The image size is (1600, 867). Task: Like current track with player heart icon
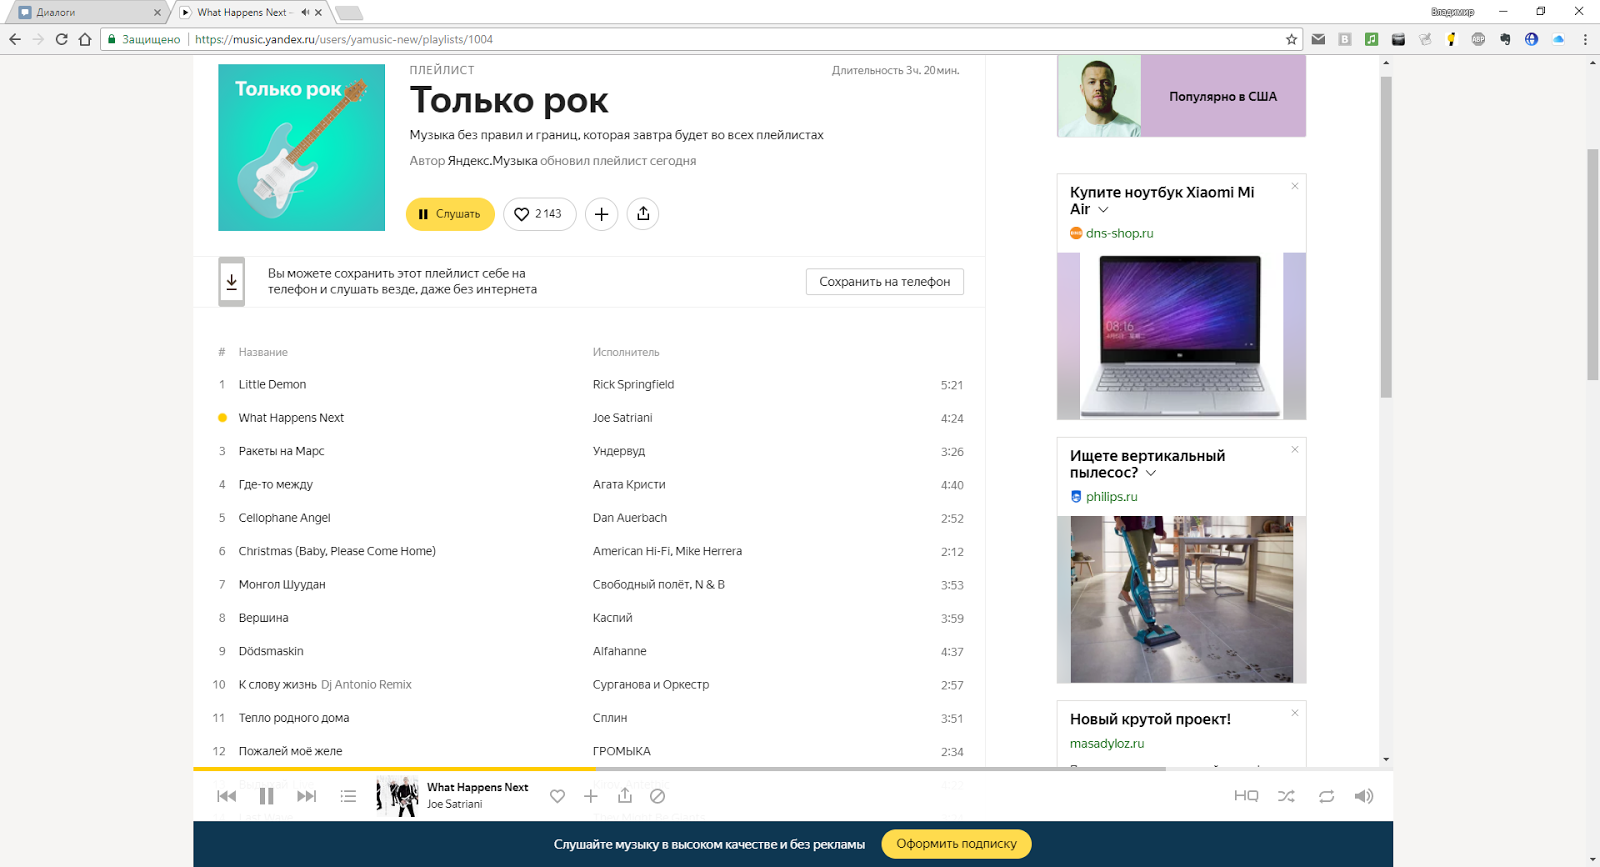(x=557, y=796)
